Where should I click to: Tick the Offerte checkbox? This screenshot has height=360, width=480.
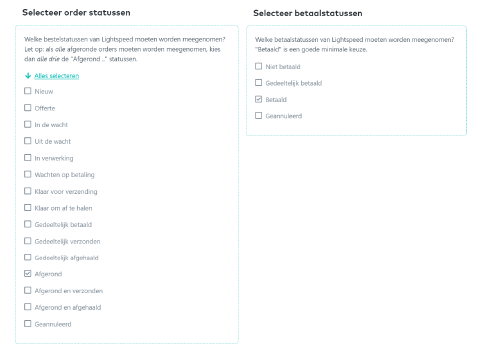(x=28, y=108)
